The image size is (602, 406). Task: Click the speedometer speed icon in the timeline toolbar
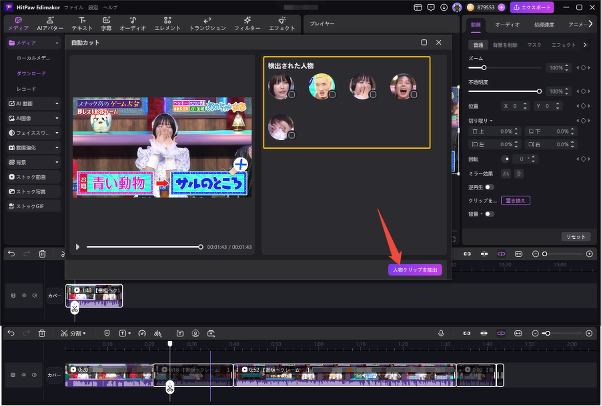(142, 333)
